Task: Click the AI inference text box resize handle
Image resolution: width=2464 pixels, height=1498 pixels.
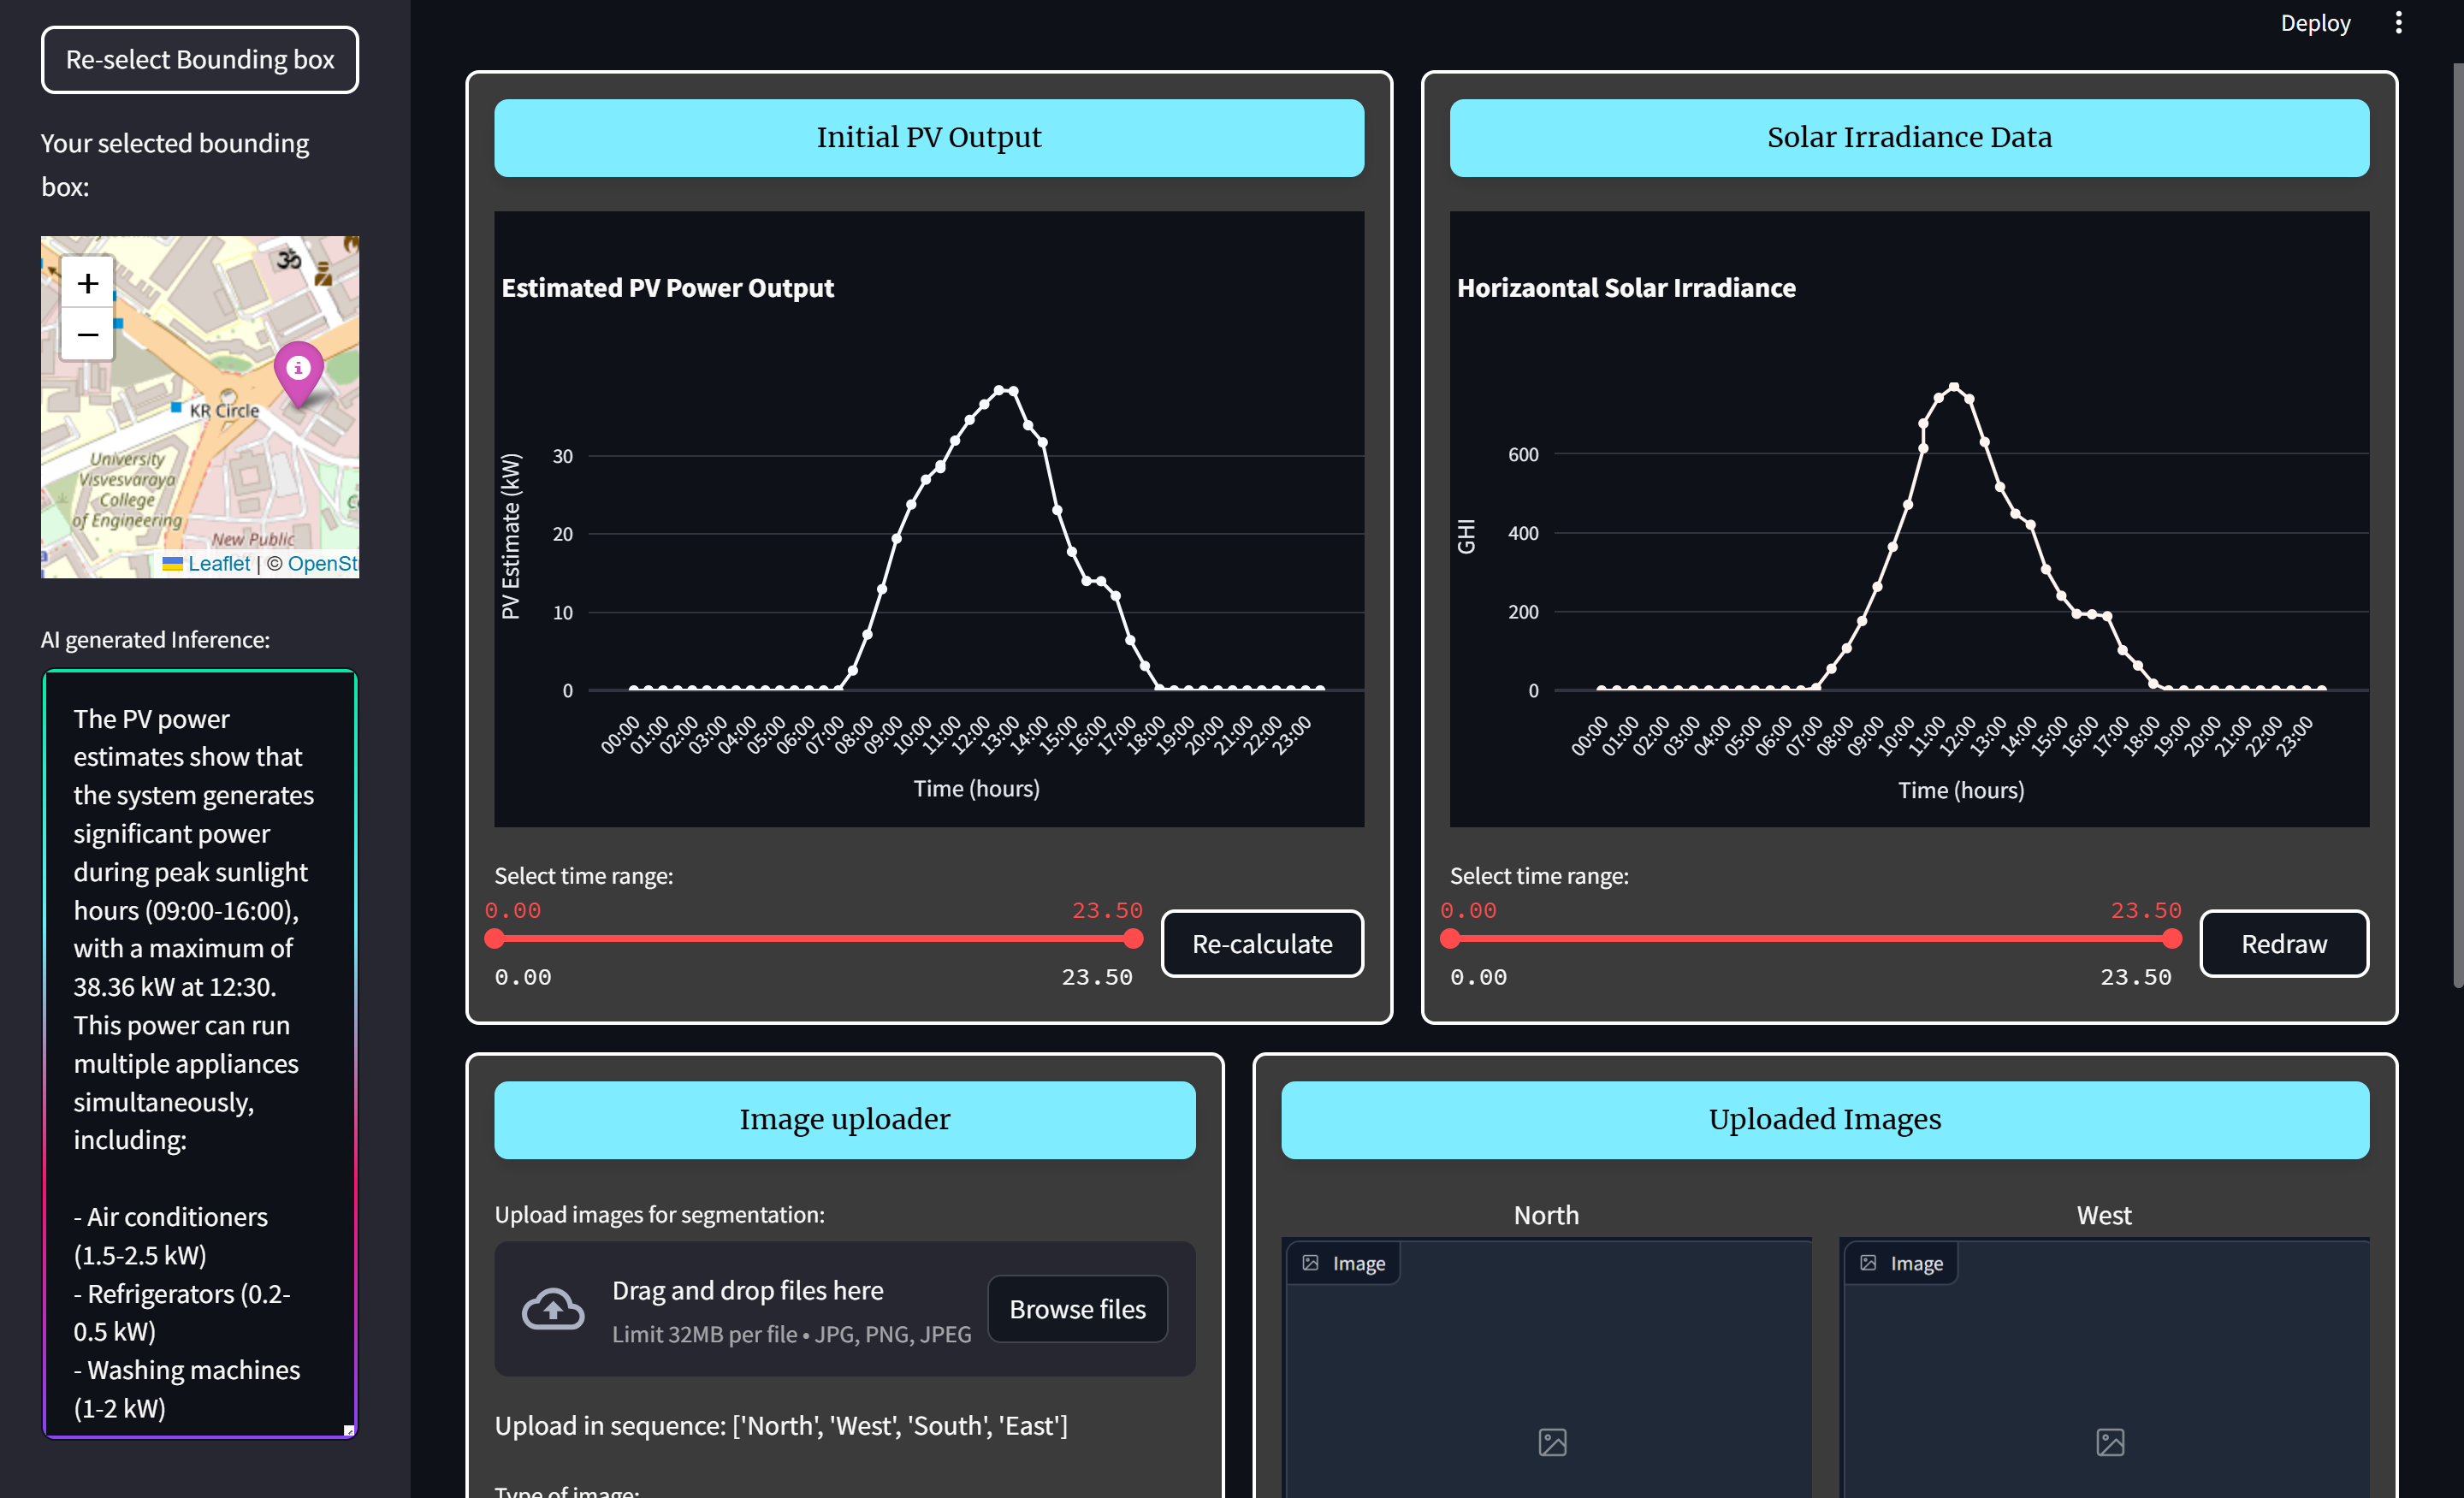Action: (349, 1430)
